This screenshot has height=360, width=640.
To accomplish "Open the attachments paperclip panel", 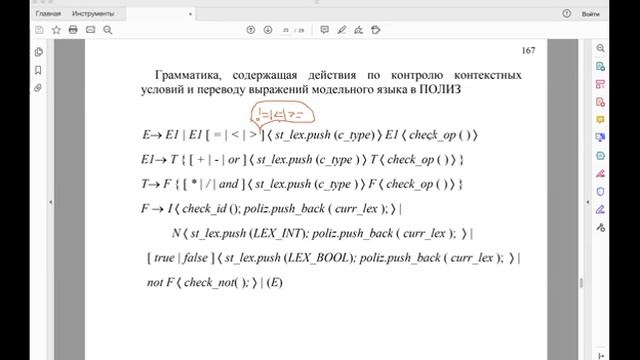I will 38,88.
